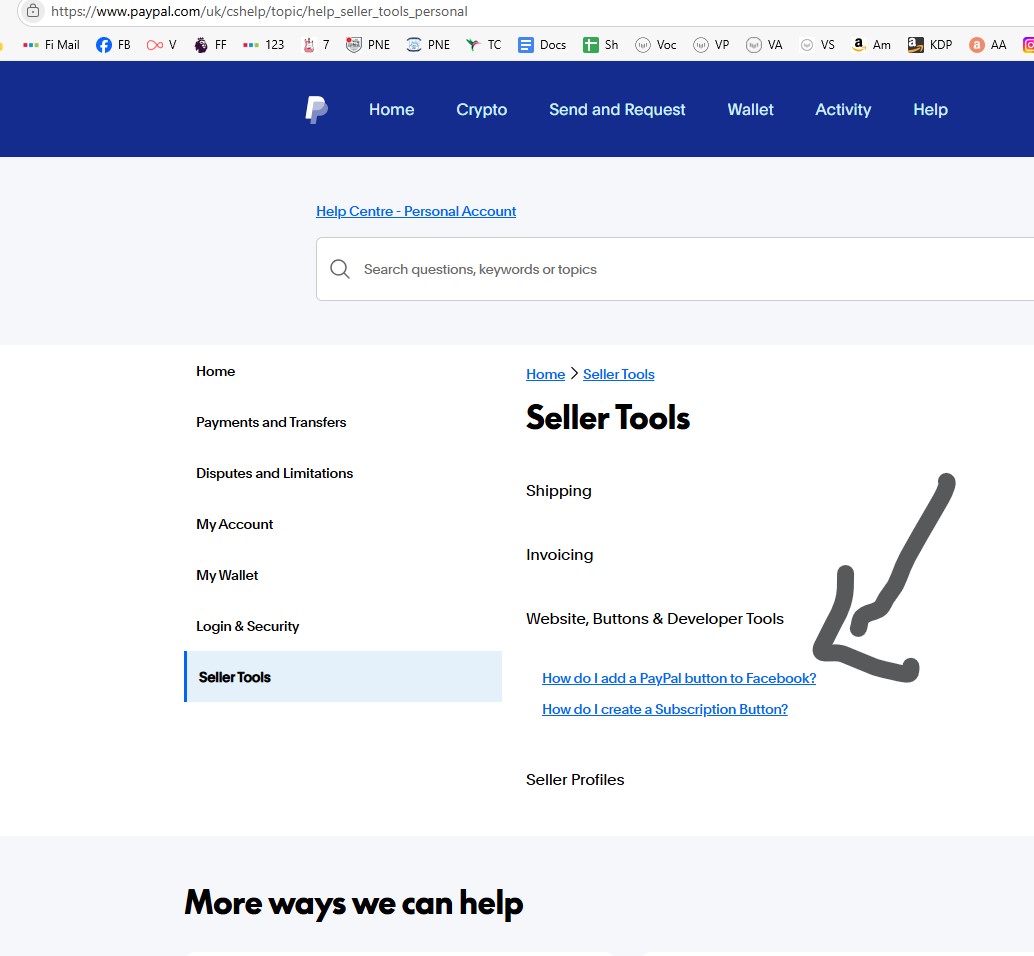Image resolution: width=1034 pixels, height=956 pixels.
Task: Open the VS bookmark
Action: (x=817, y=45)
